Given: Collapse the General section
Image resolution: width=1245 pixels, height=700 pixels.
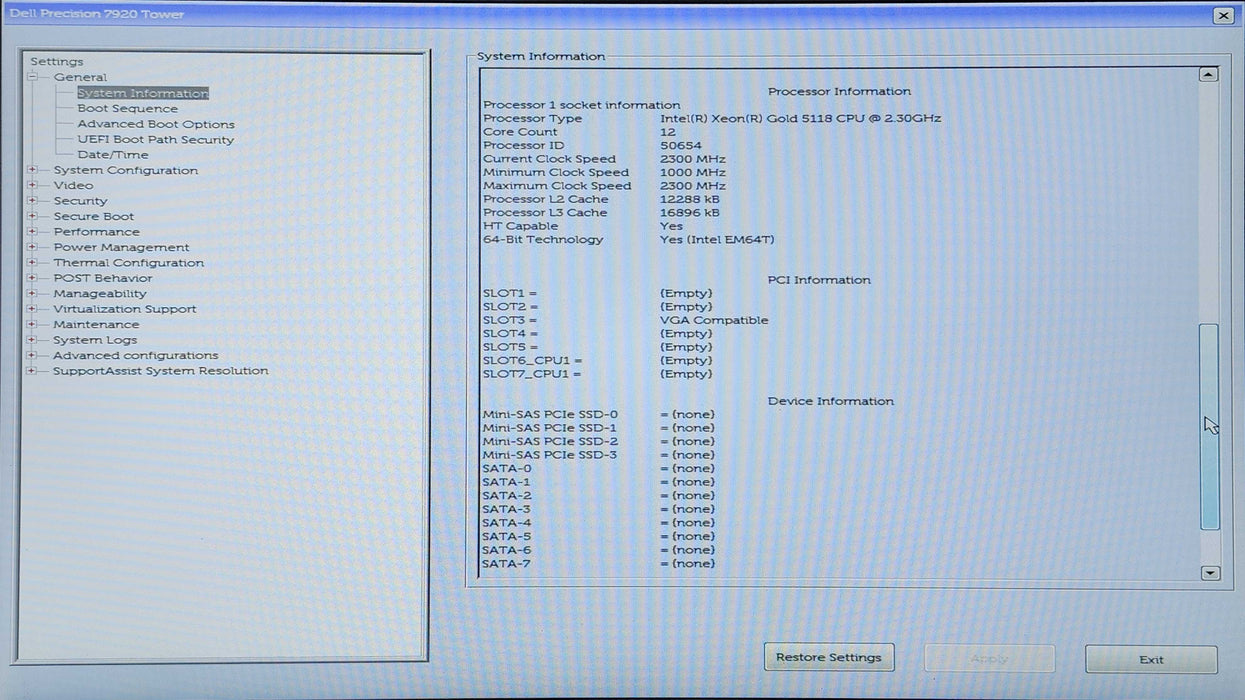Looking at the screenshot, I should click(33, 77).
